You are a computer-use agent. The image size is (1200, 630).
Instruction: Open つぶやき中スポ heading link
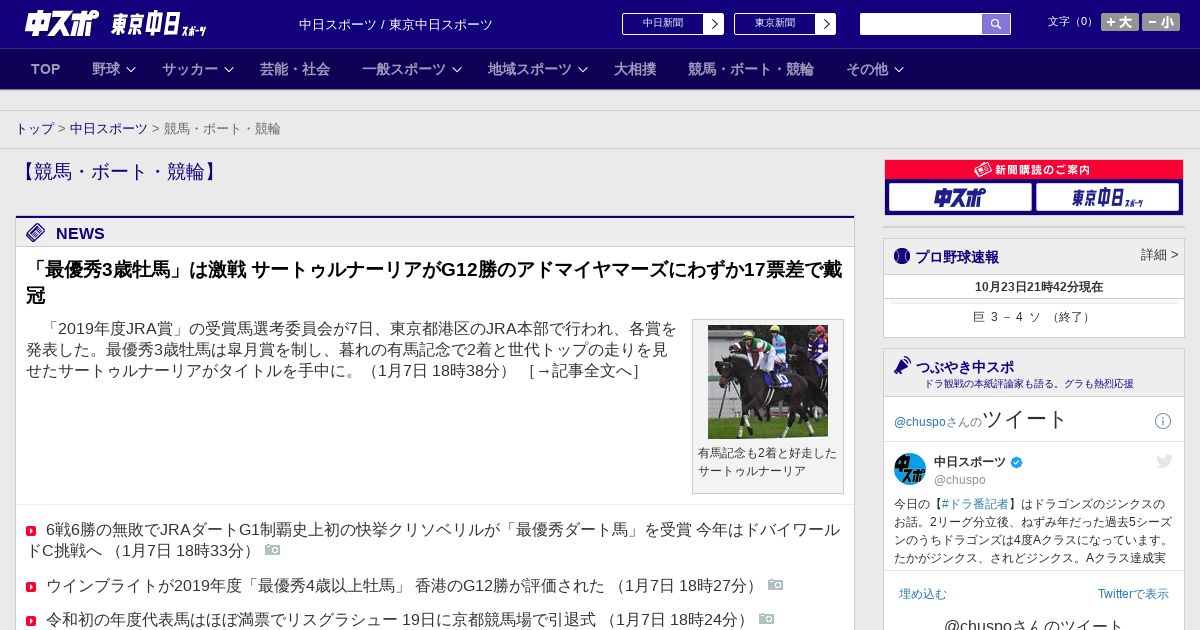[x=965, y=367]
